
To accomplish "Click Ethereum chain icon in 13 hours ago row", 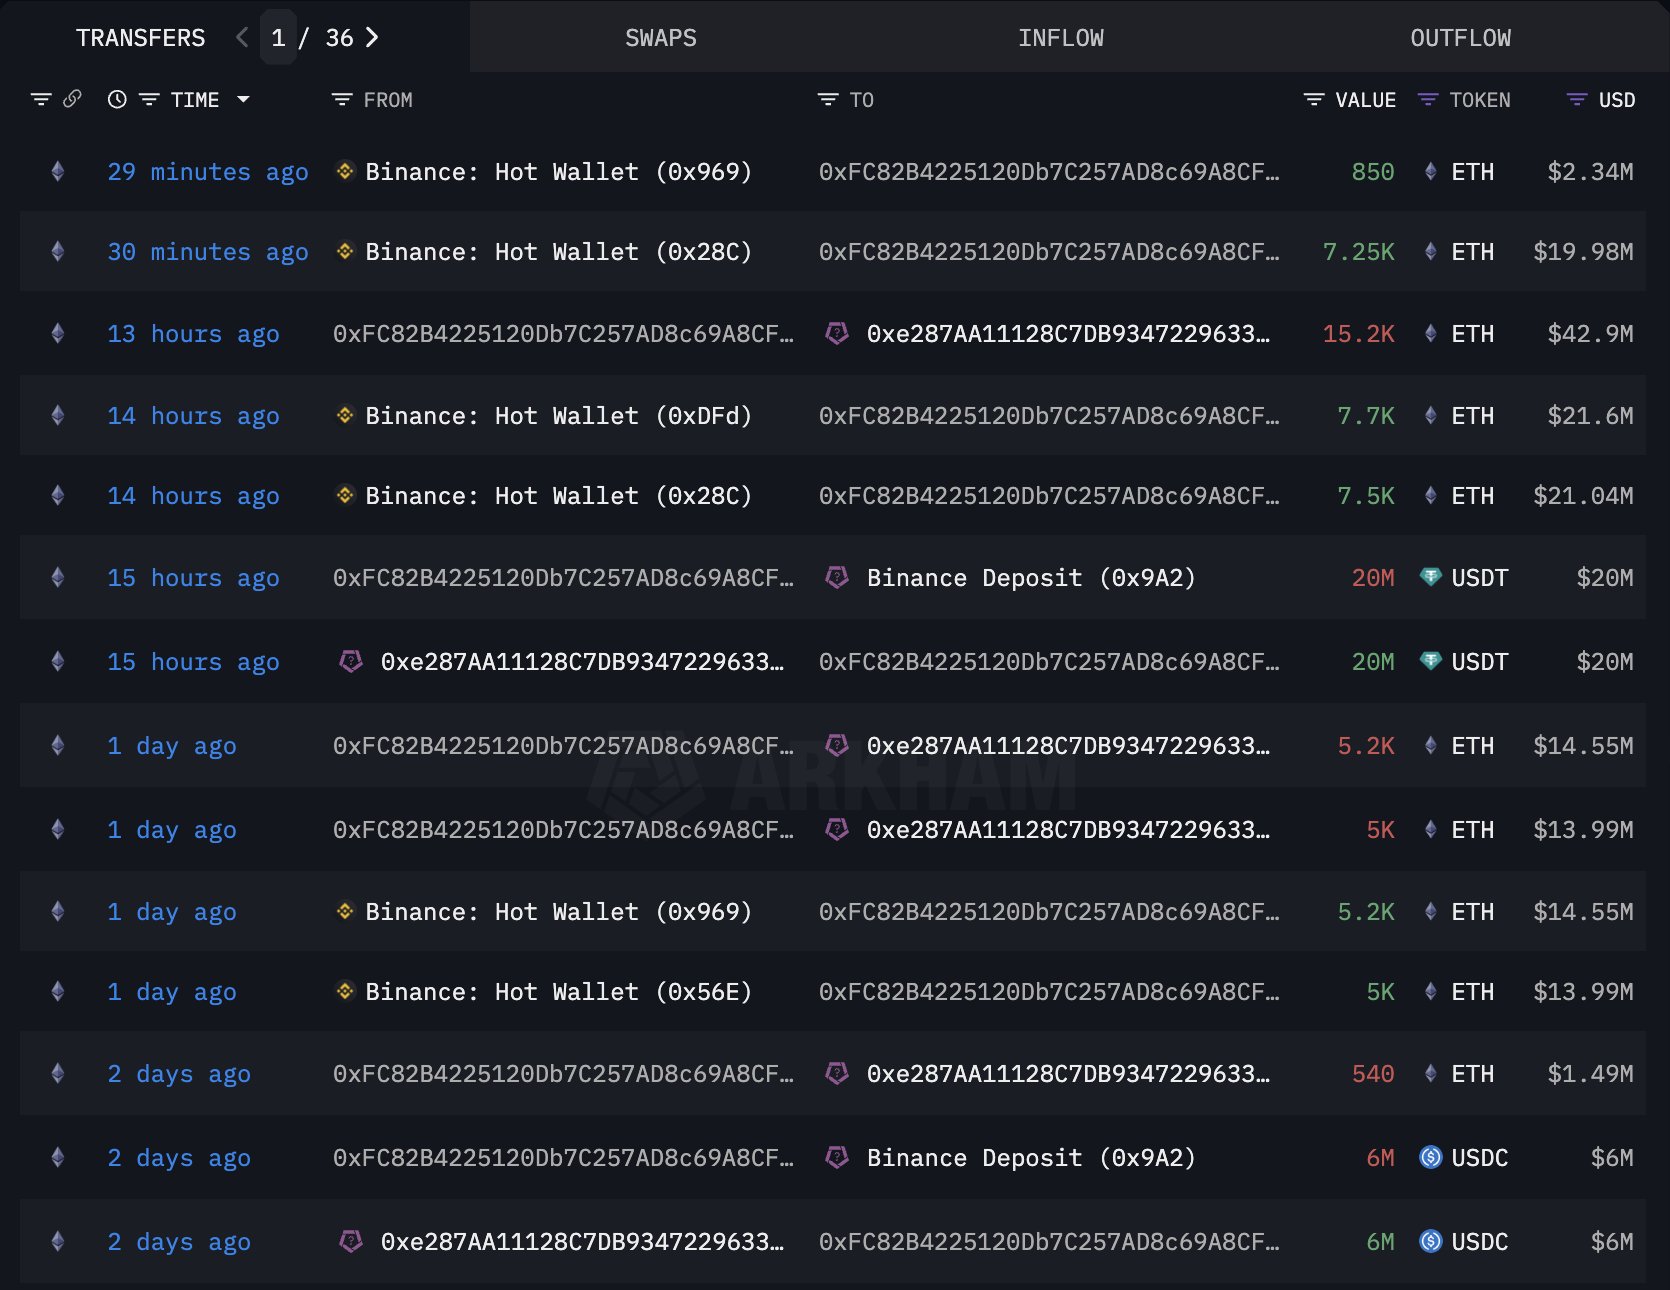I will tap(58, 333).
